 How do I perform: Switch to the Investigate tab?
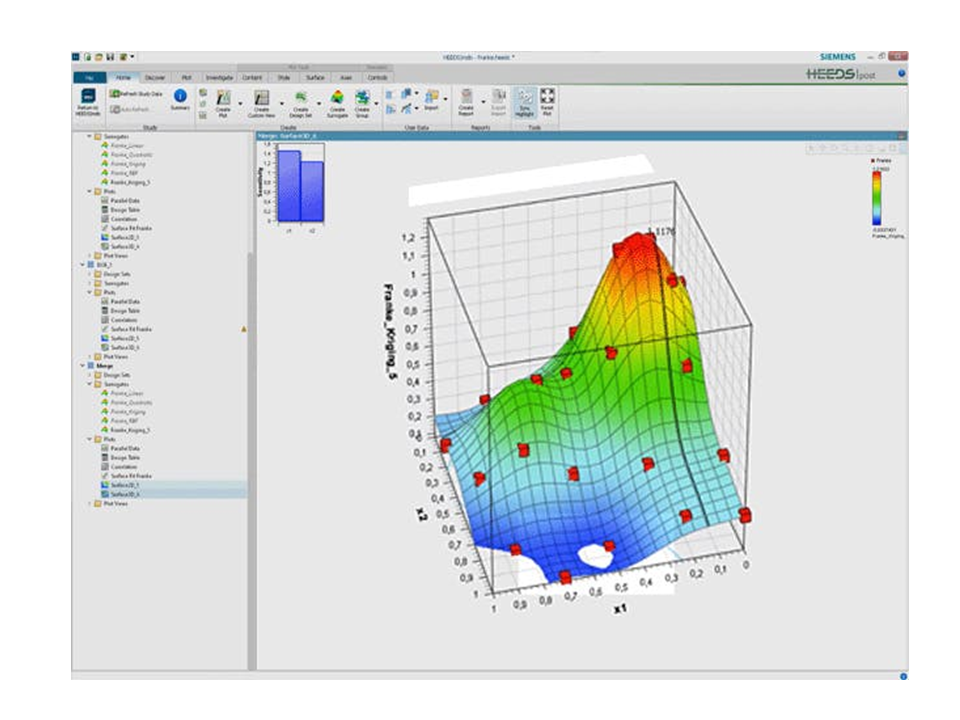tap(219, 78)
